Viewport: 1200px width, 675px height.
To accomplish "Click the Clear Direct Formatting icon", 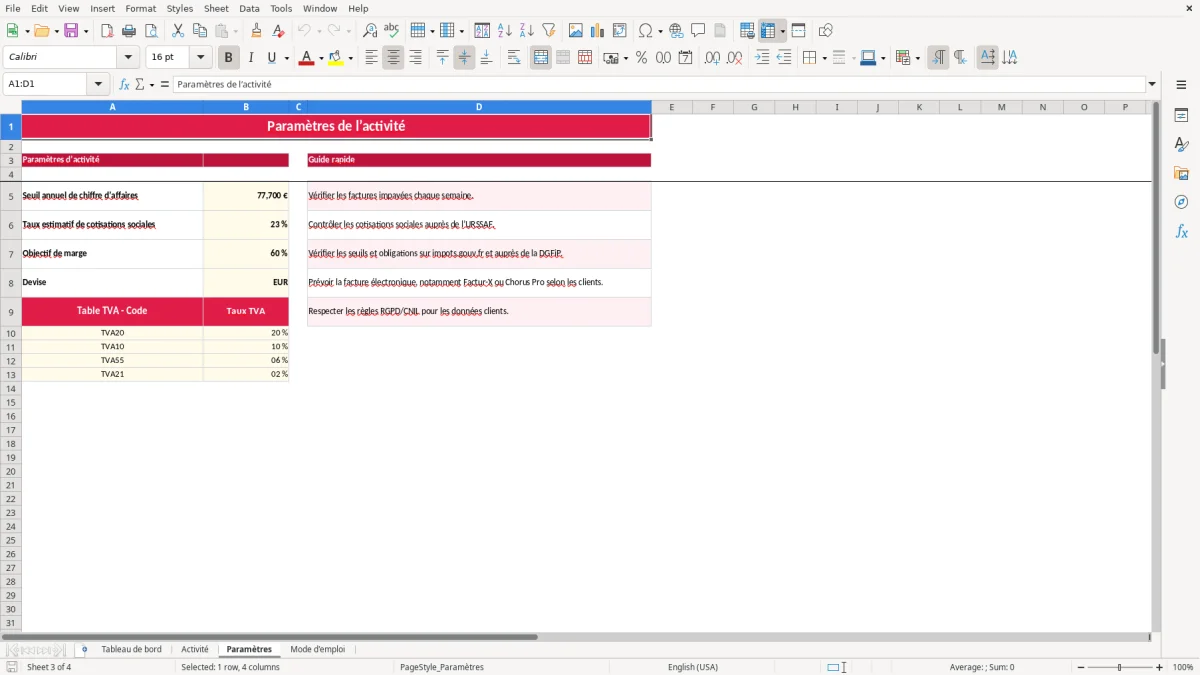I will coord(279,31).
